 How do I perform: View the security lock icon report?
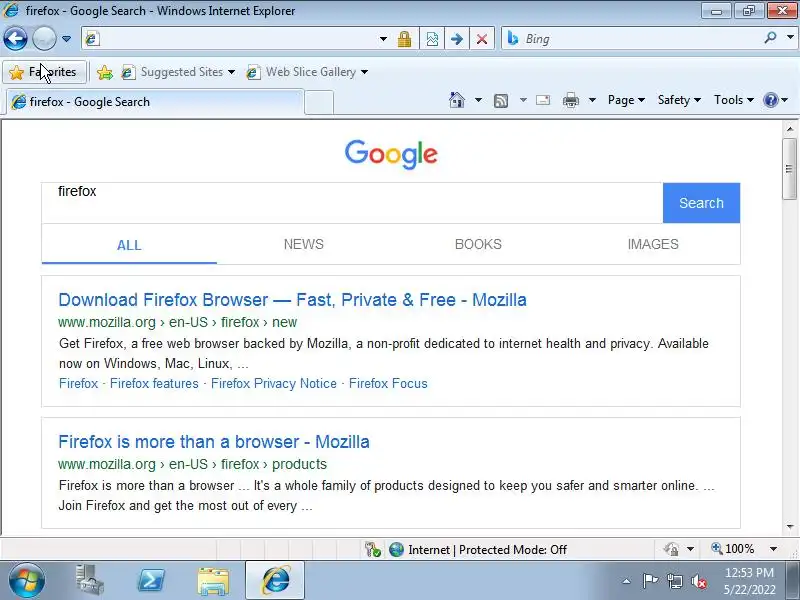tap(405, 39)
